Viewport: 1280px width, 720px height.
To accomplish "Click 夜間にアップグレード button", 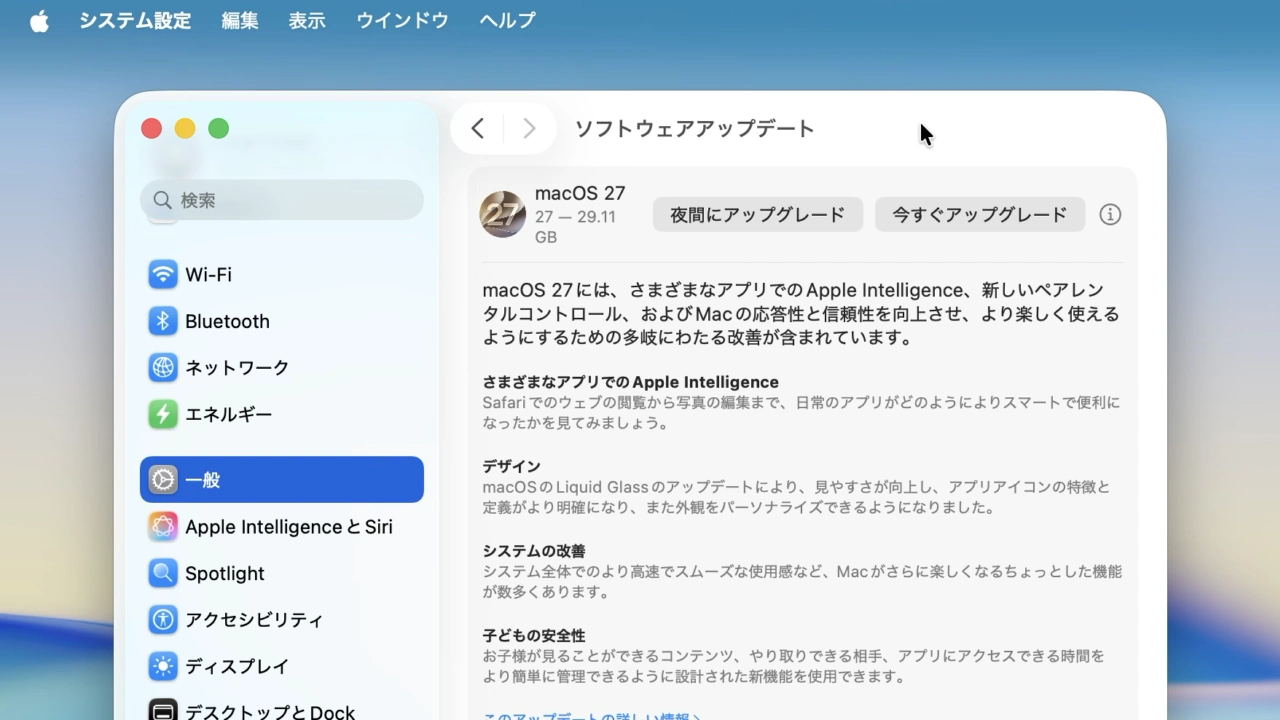I will click(x=758, y=214).
